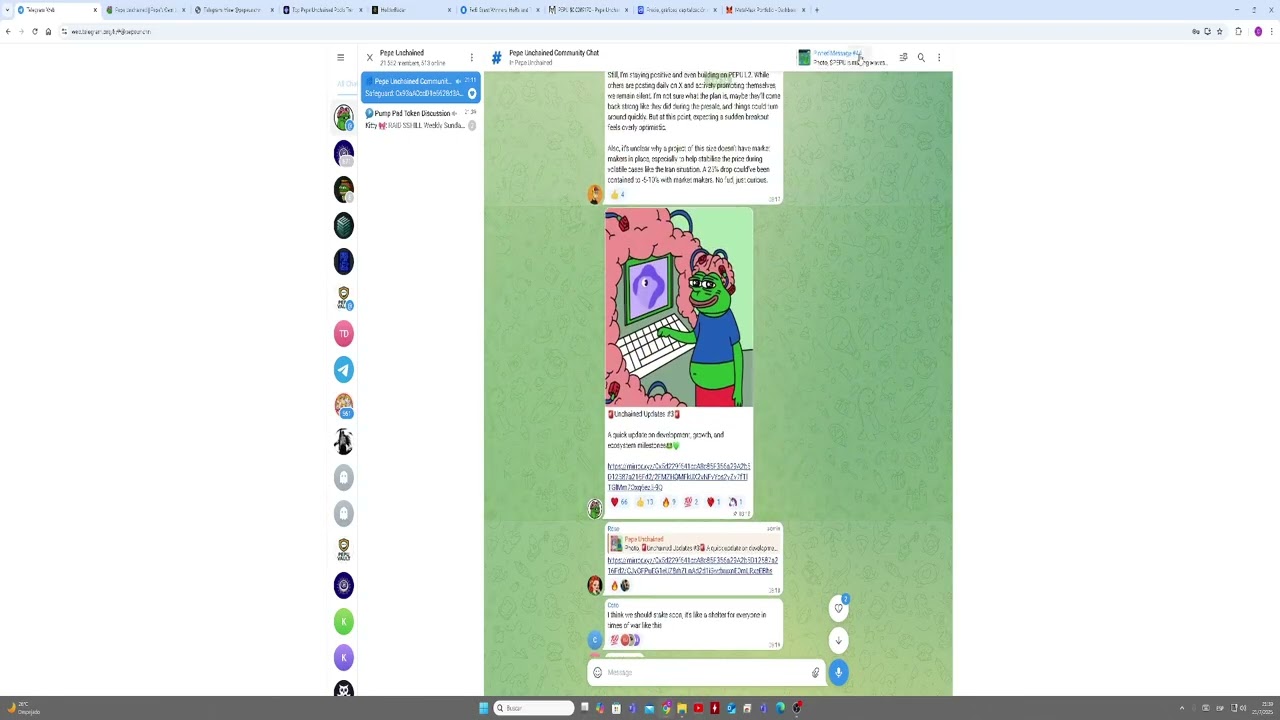Open the TD pink avatar chat

343,333
